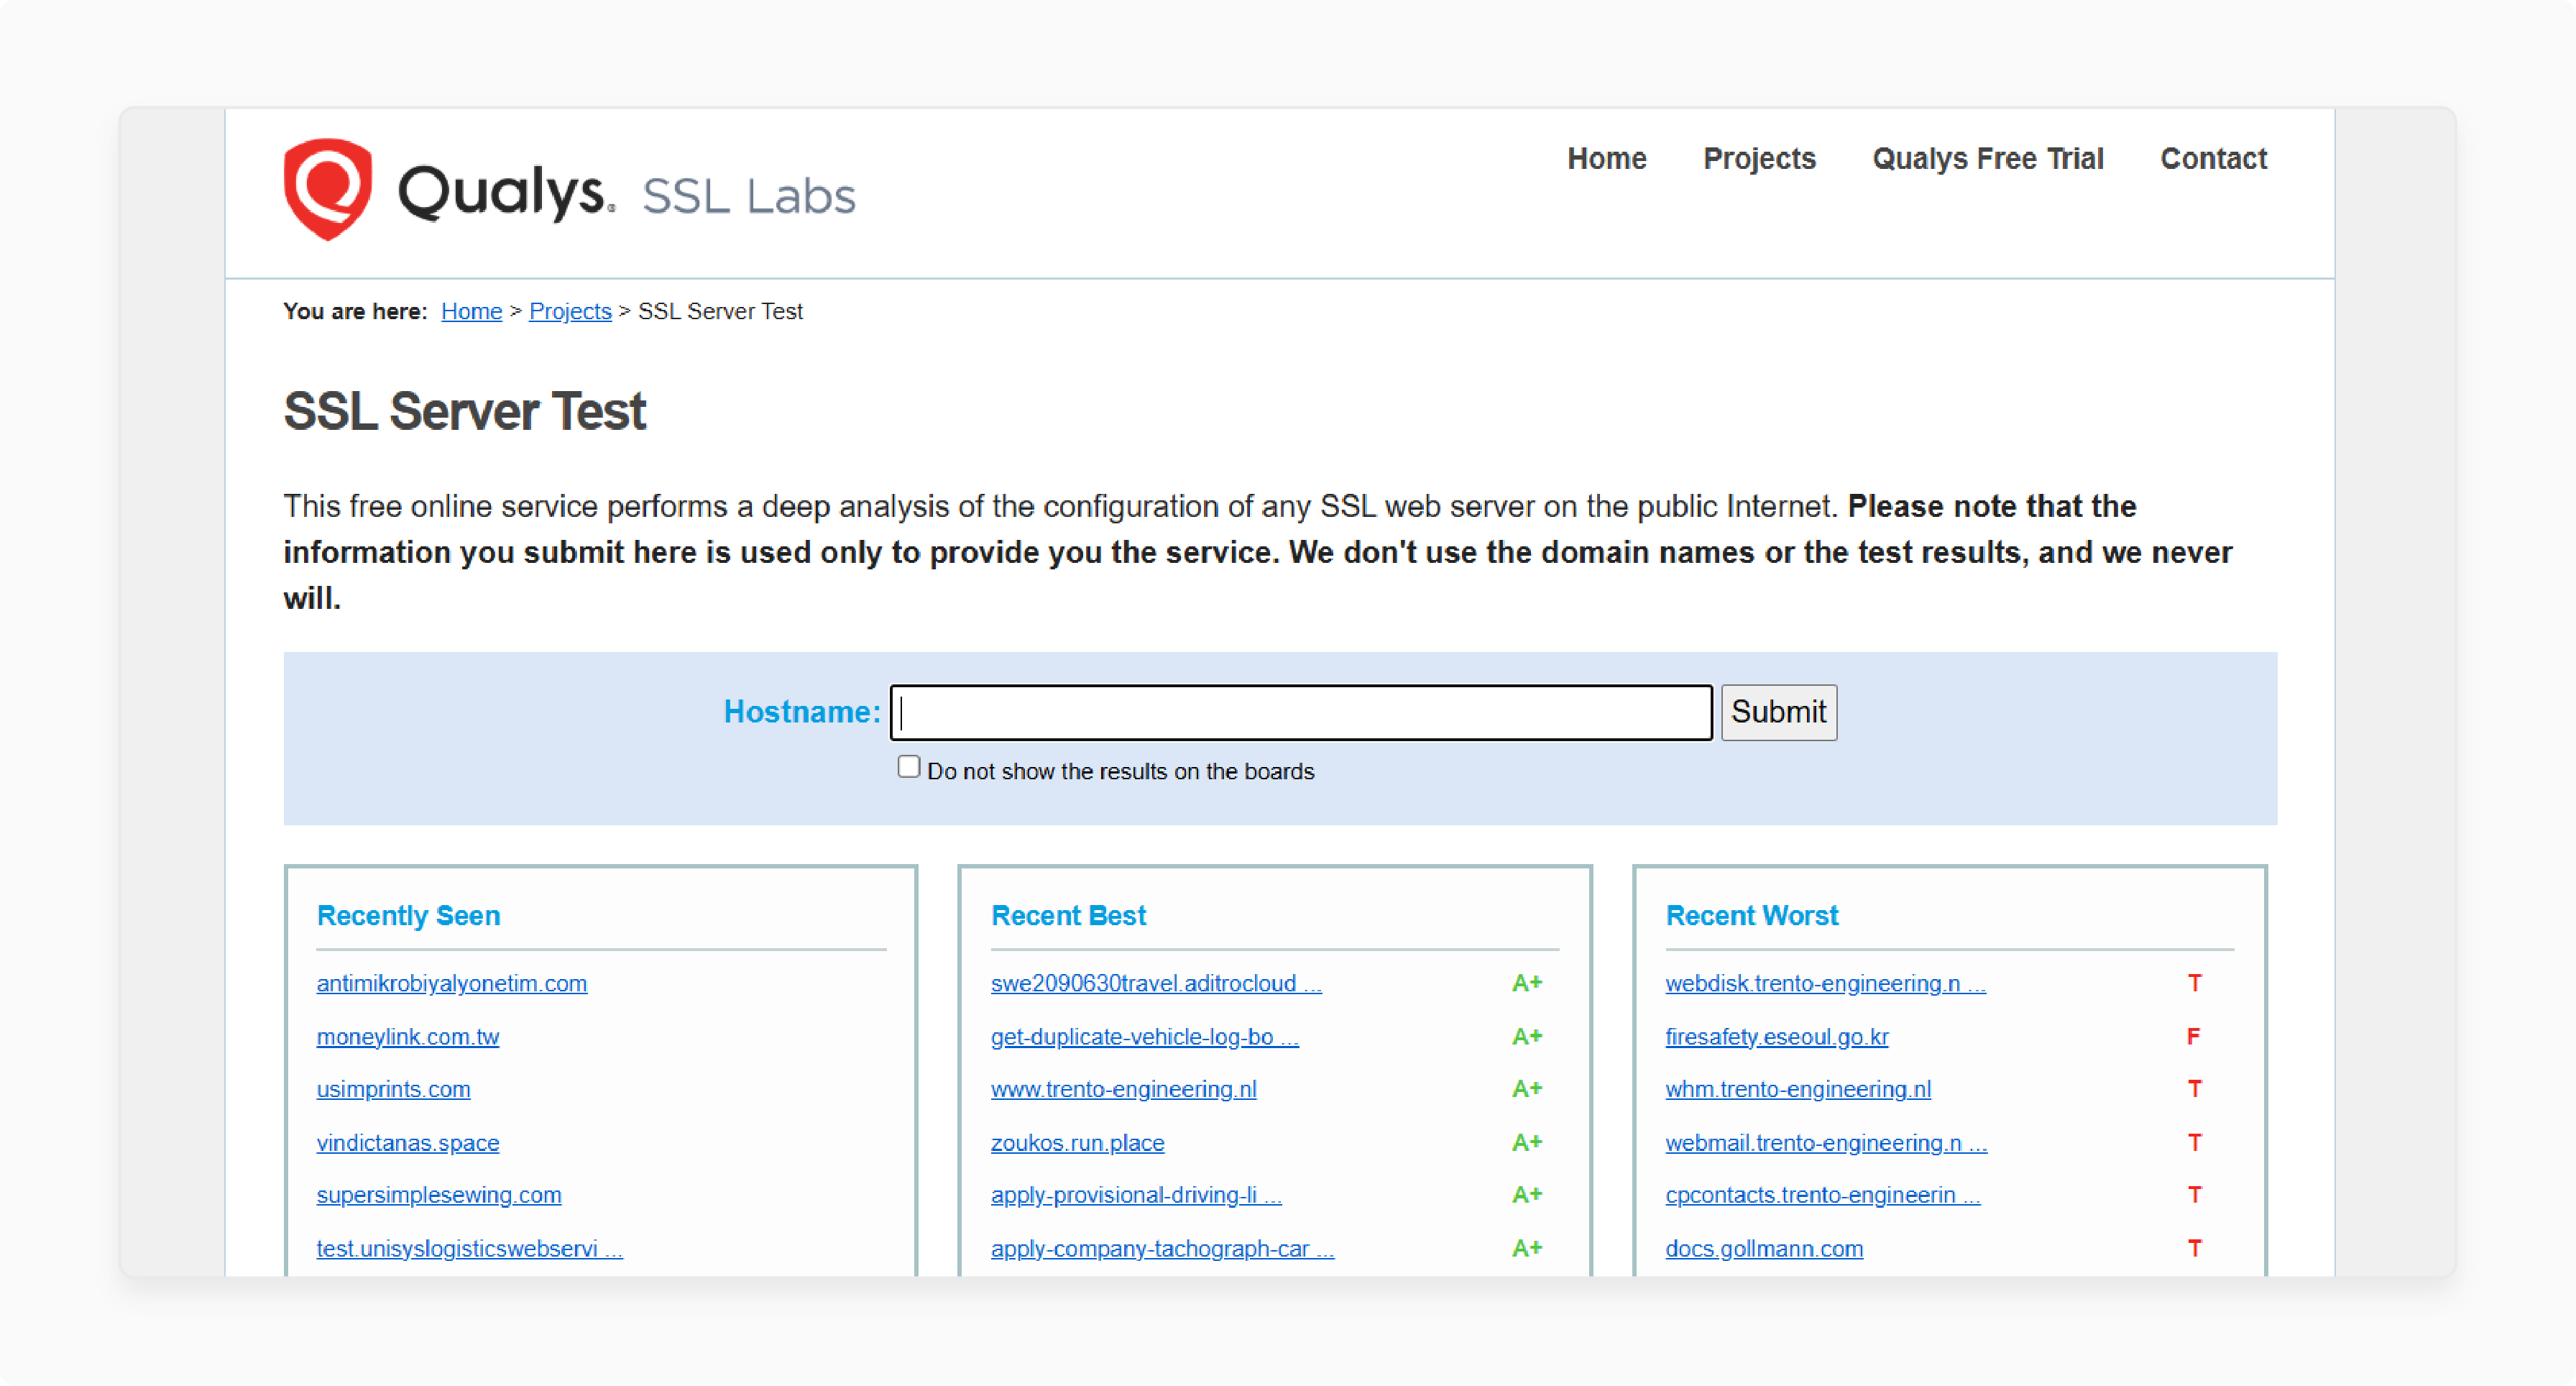Click the 'Hostname:' field label
The width and height of the screenshot is (2576, 1386).
click(802, 711)
